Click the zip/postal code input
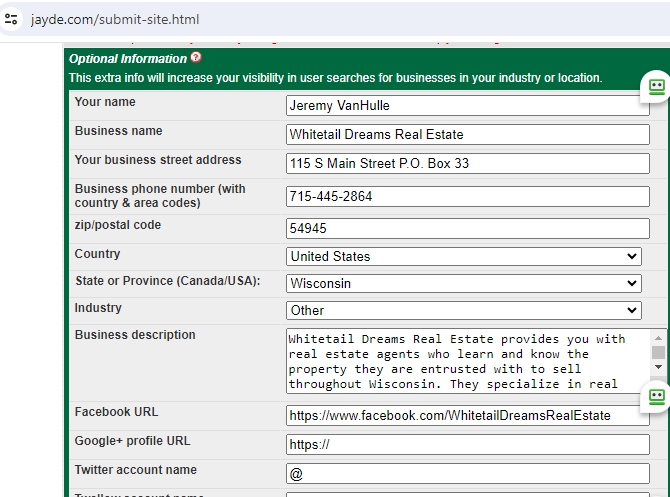 pos(467,229)
